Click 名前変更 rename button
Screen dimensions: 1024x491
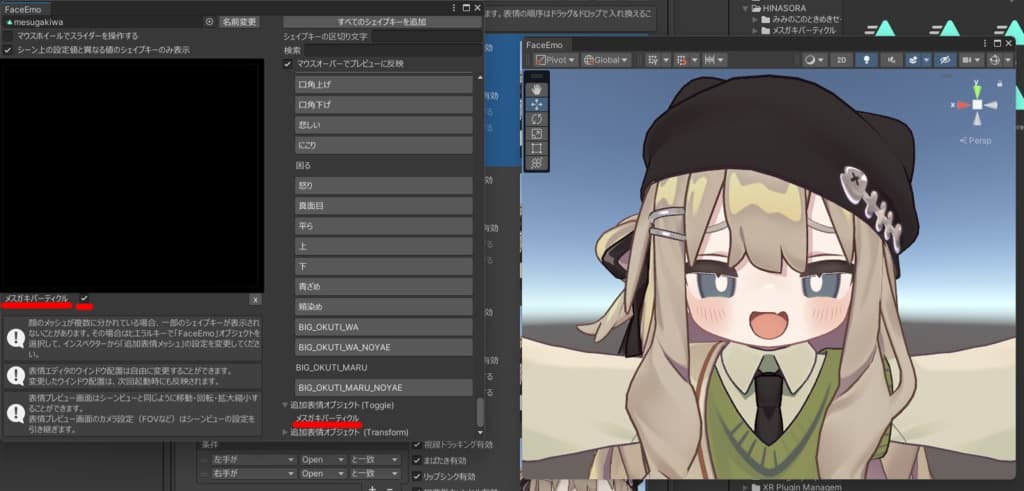click(239, 22)
